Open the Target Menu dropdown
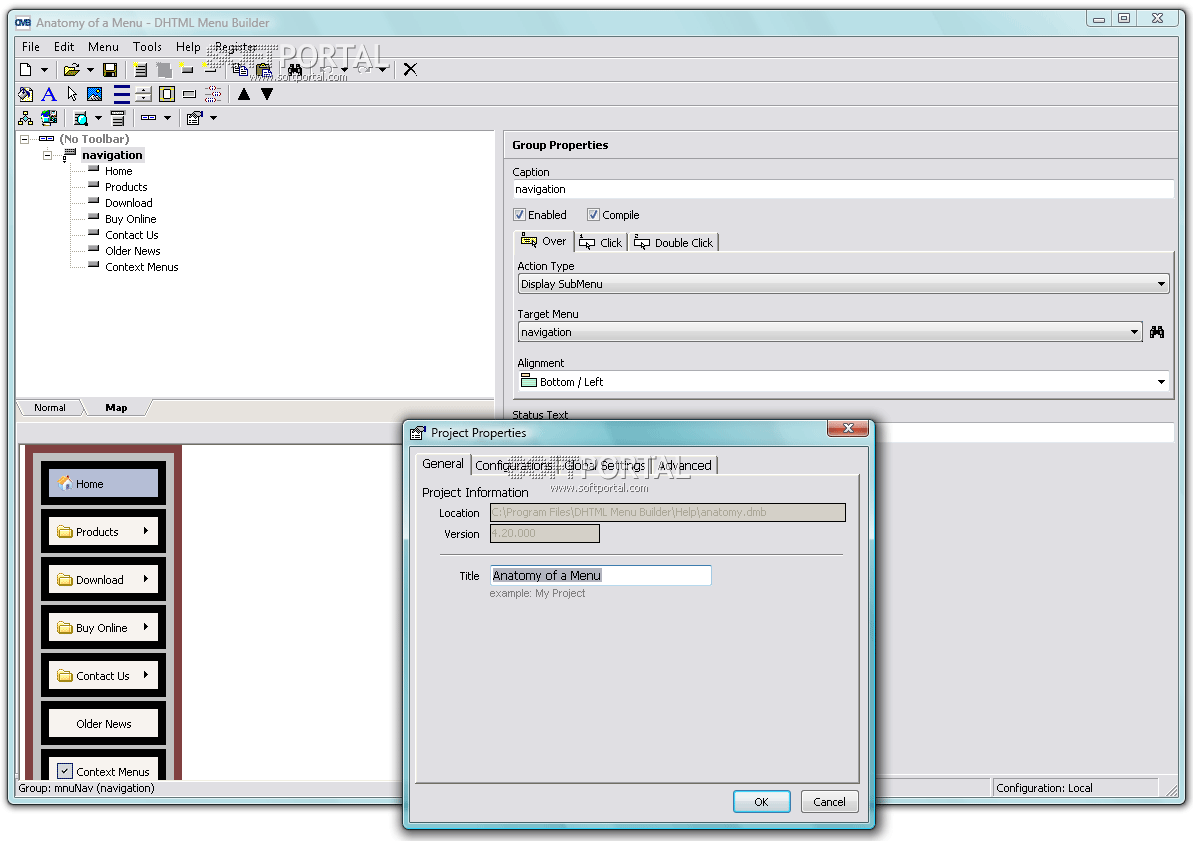The image size is (1193, 841). click(x=830, y=332)
